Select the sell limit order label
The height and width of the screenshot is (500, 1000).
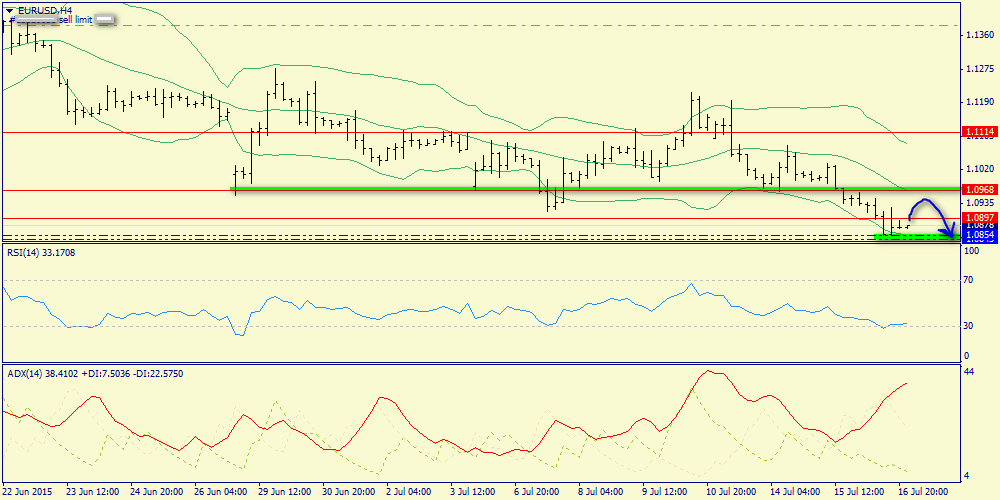75,20
